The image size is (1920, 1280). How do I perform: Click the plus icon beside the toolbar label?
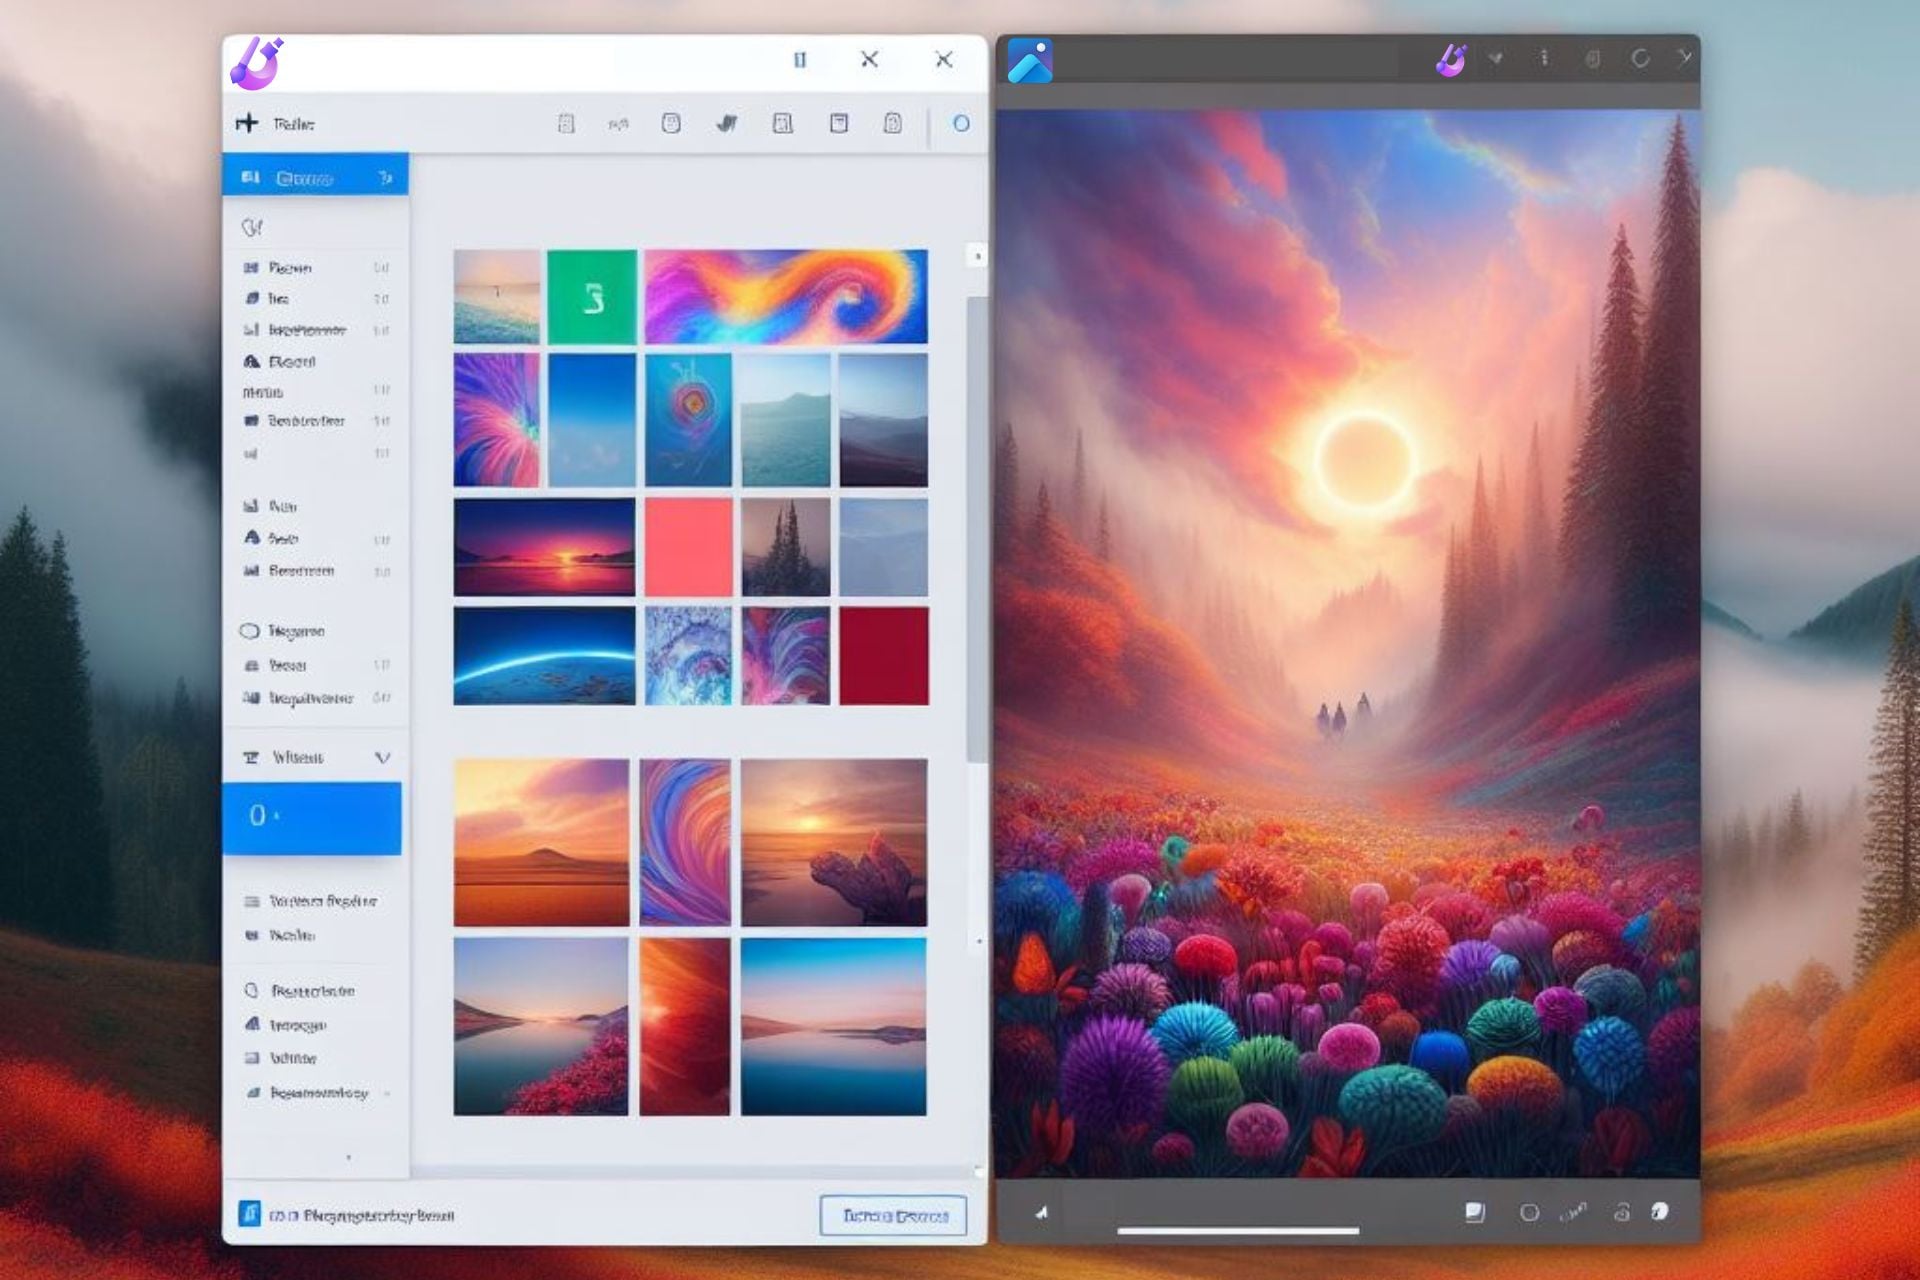pos(246,123)
